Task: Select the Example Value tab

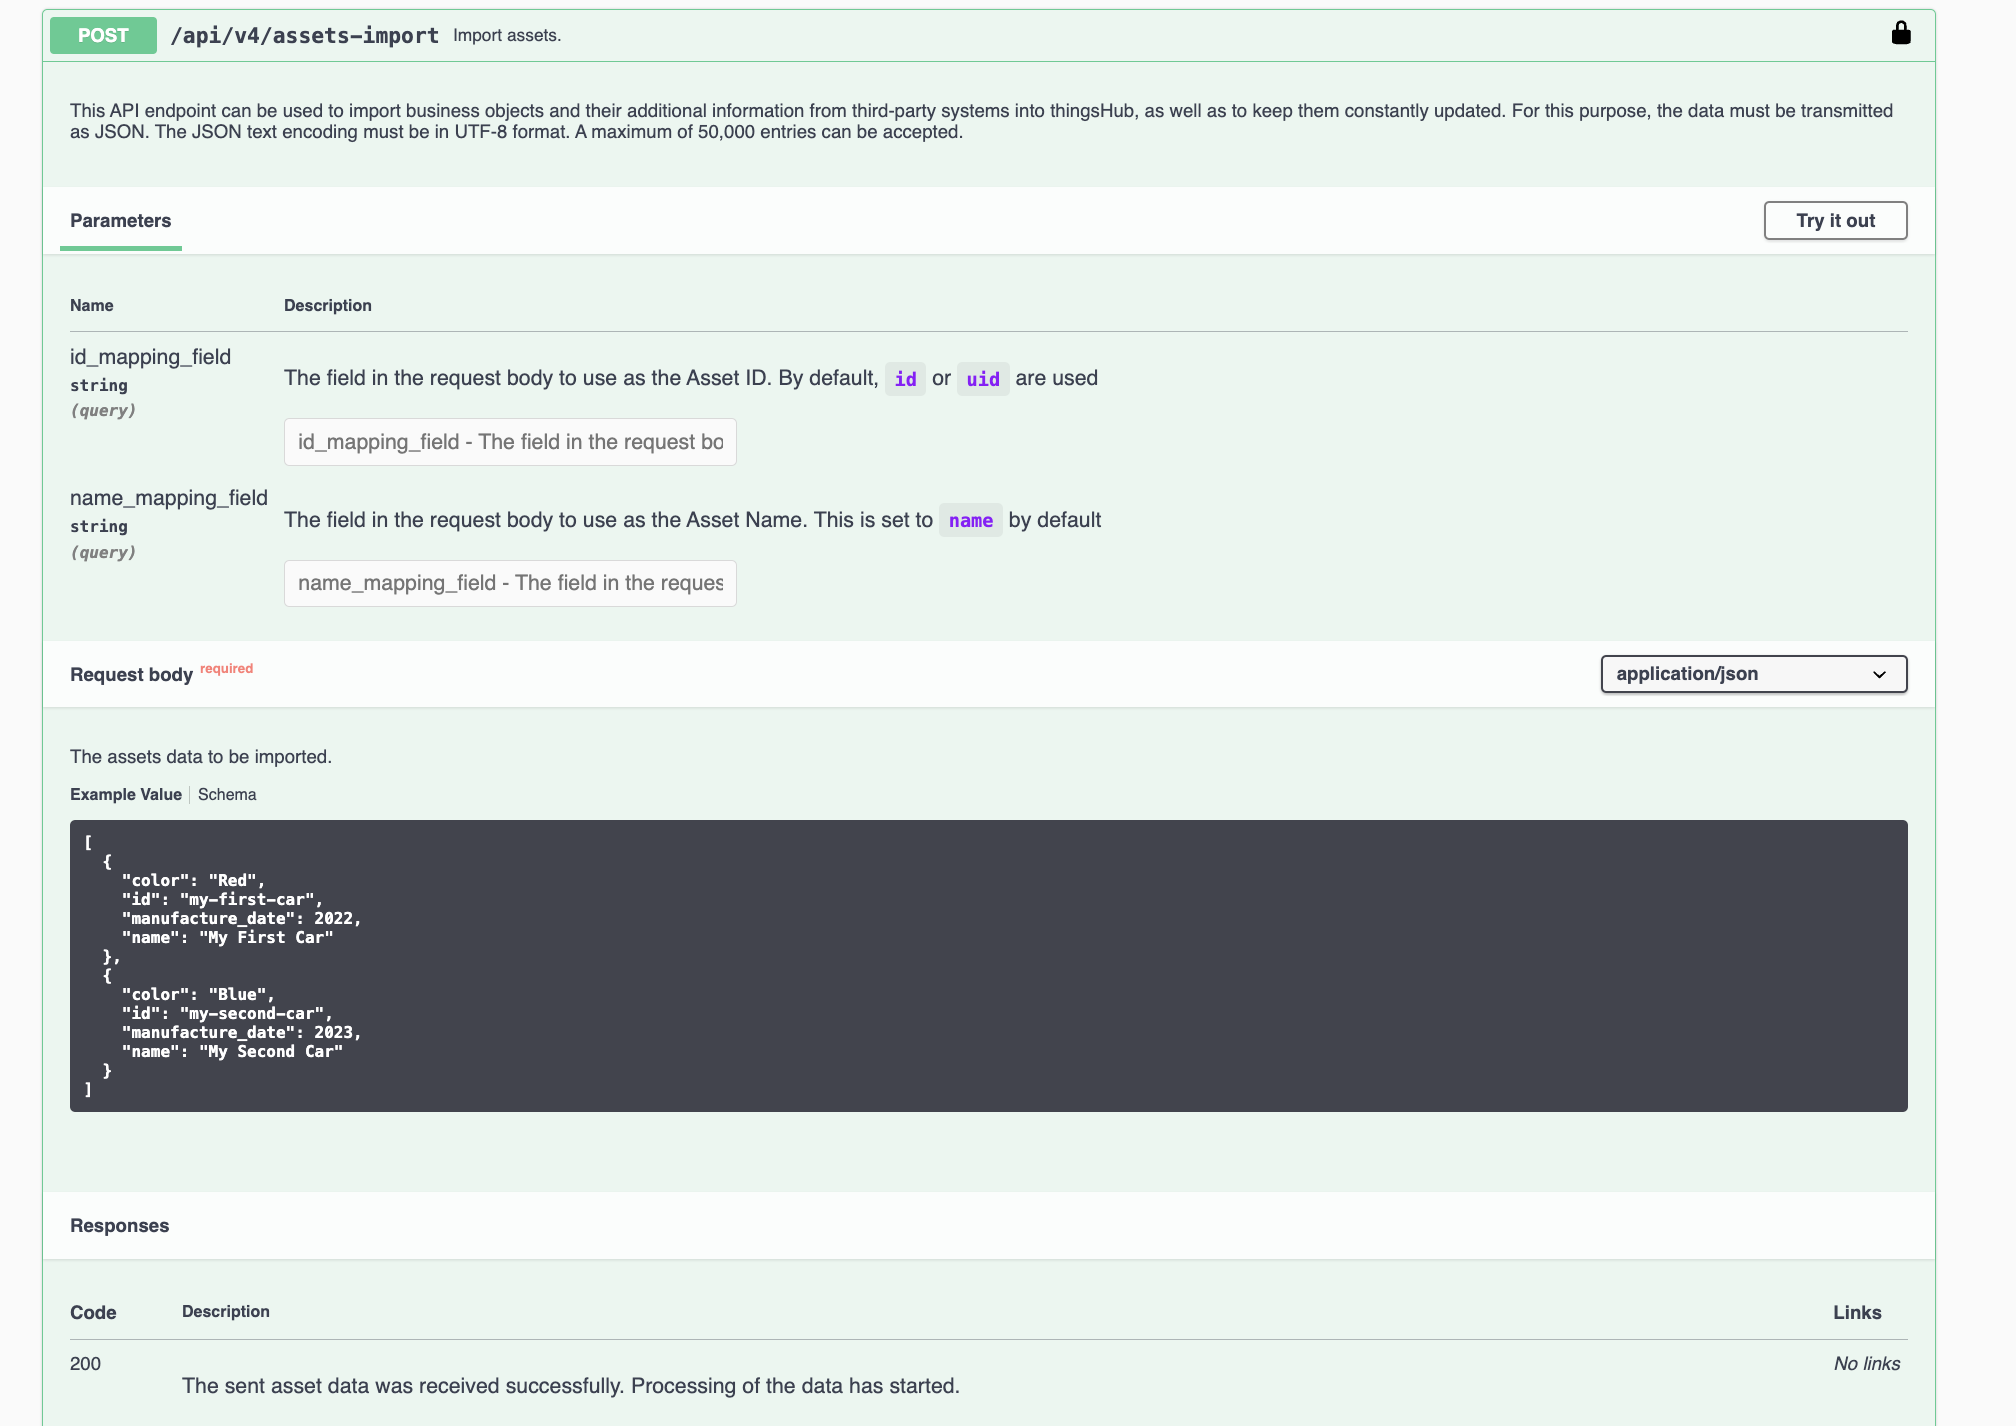Action: click(126, 794)
